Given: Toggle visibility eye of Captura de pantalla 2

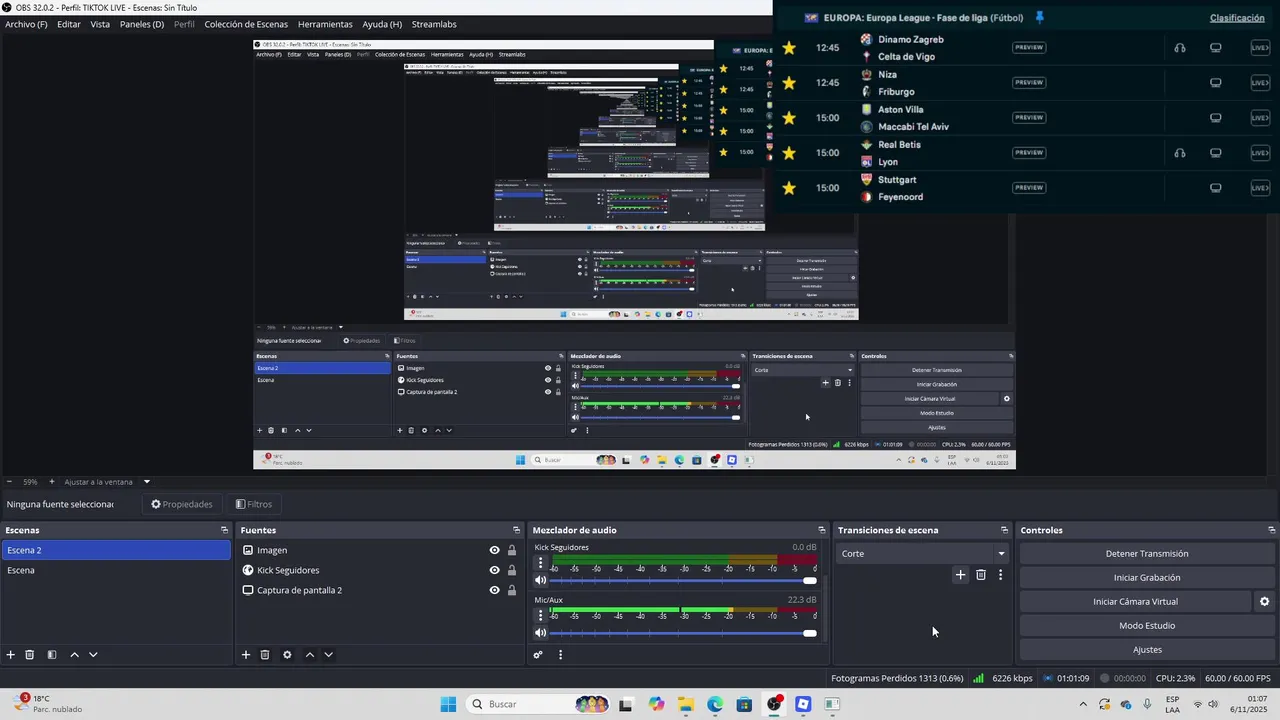Looking at the screenshot, I should (x=494, y=590).
